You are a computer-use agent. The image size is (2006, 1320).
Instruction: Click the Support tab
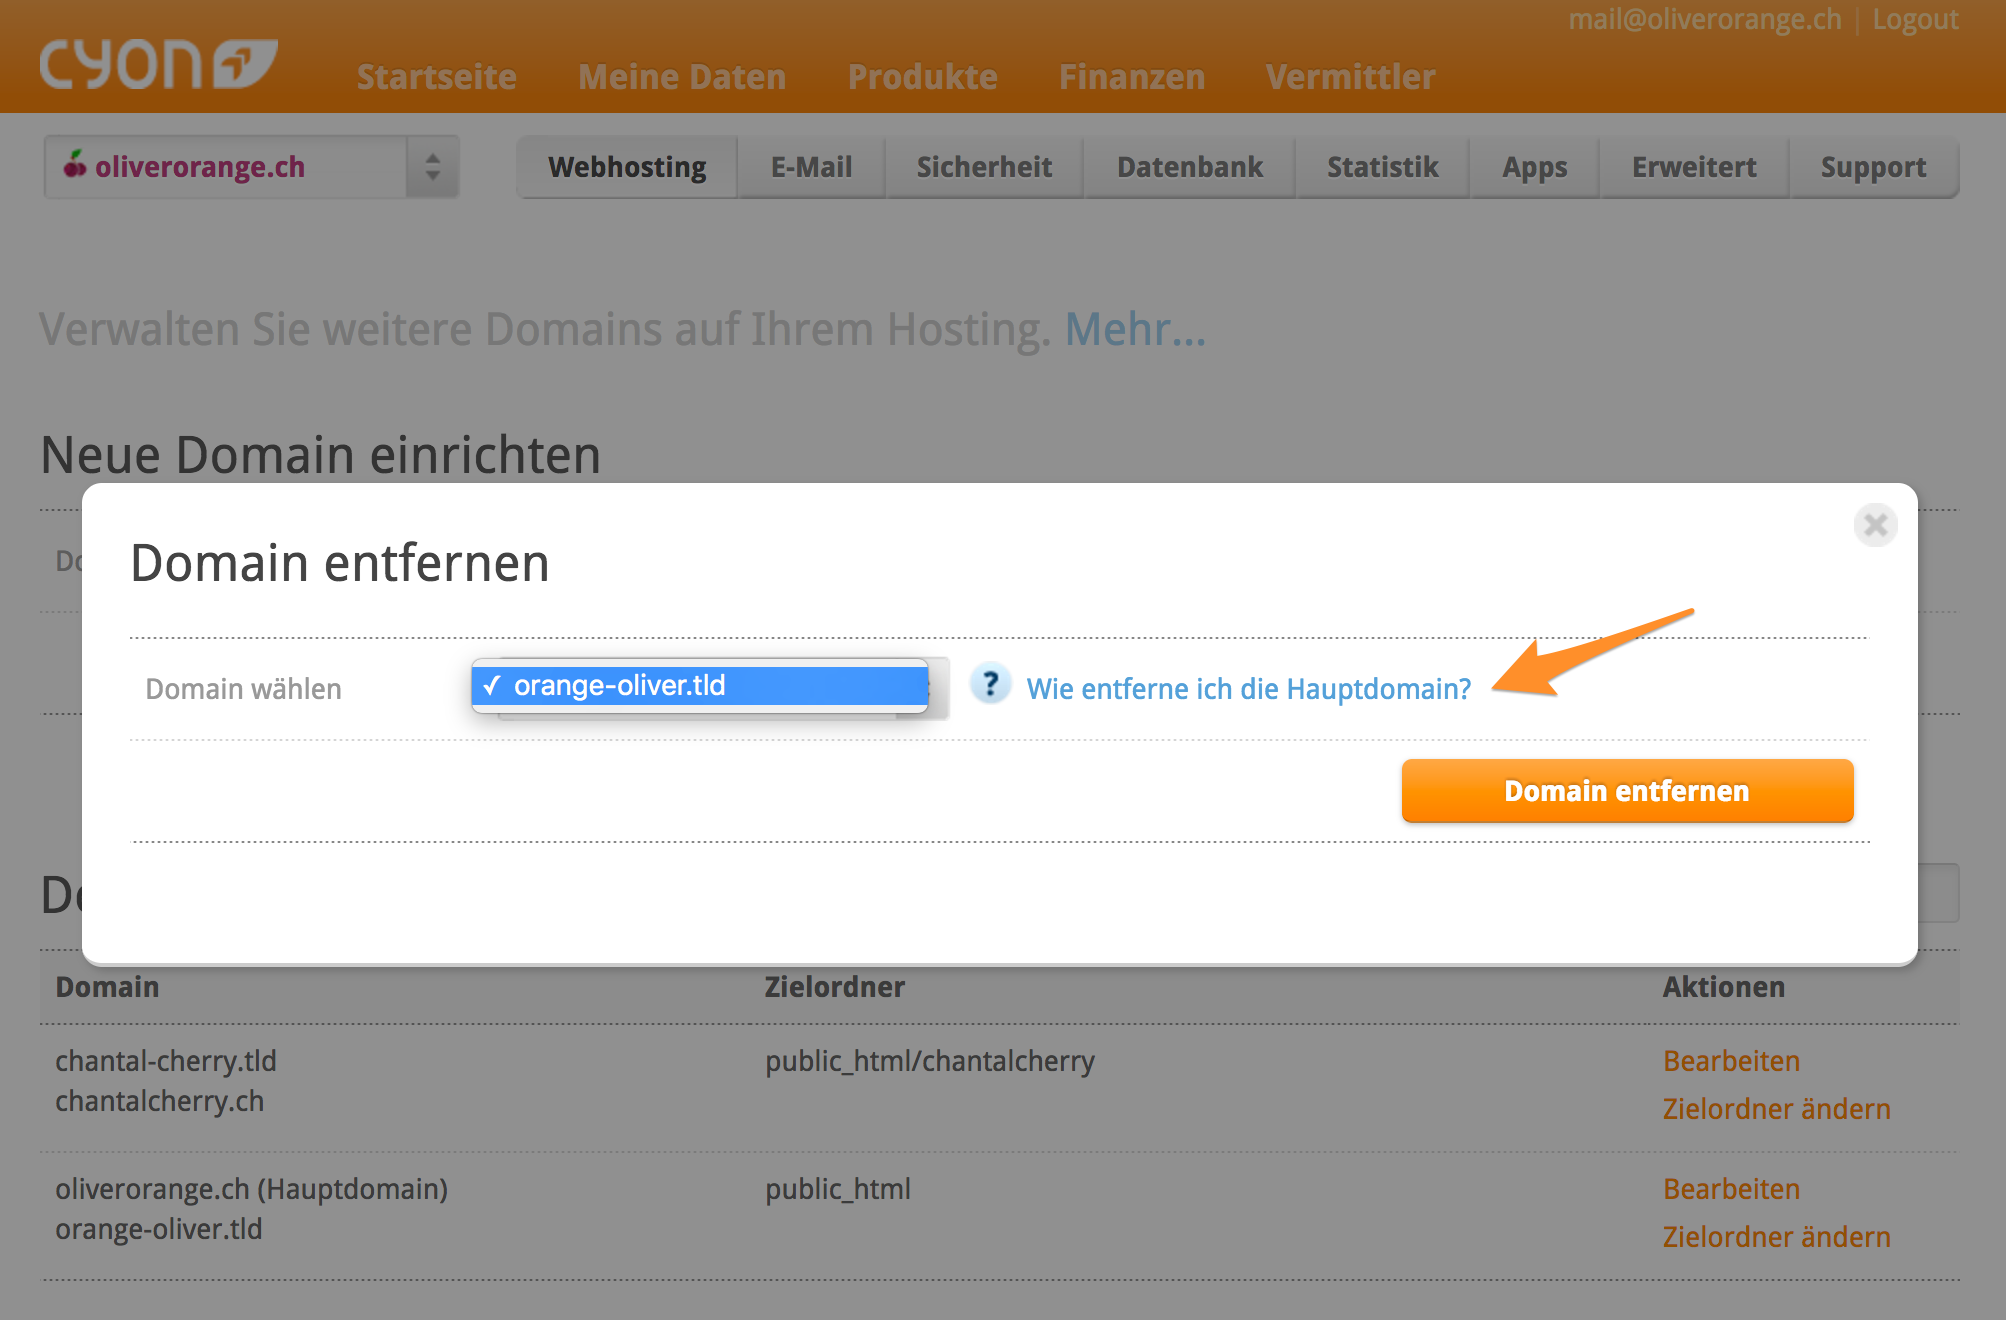1873,167
